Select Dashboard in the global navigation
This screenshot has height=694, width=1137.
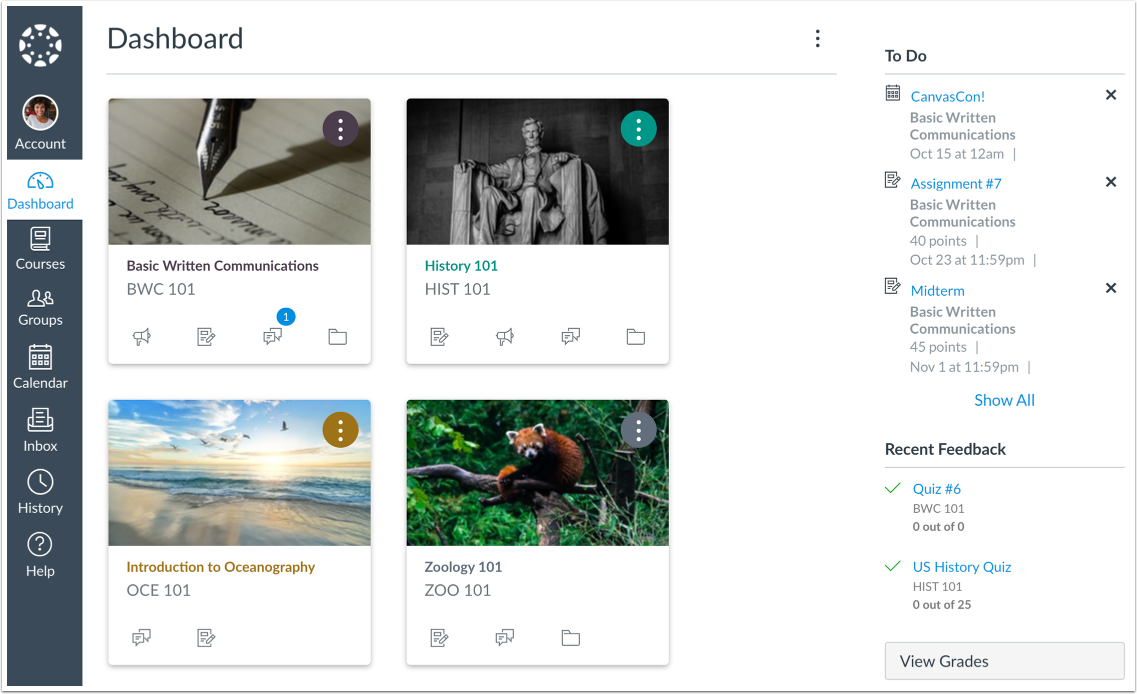[40, 192]
